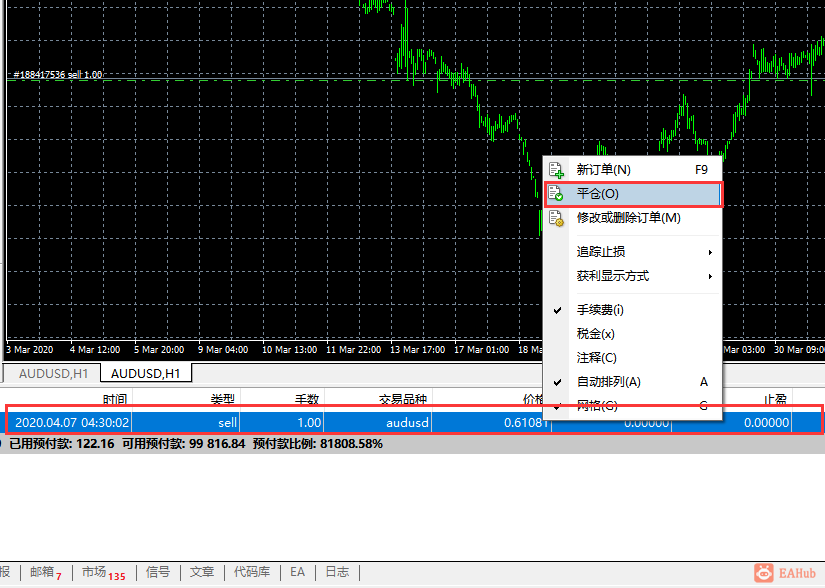
Task: Open the 邮箱 (Mailbox) terminal tab
Action: coord(44,572)
